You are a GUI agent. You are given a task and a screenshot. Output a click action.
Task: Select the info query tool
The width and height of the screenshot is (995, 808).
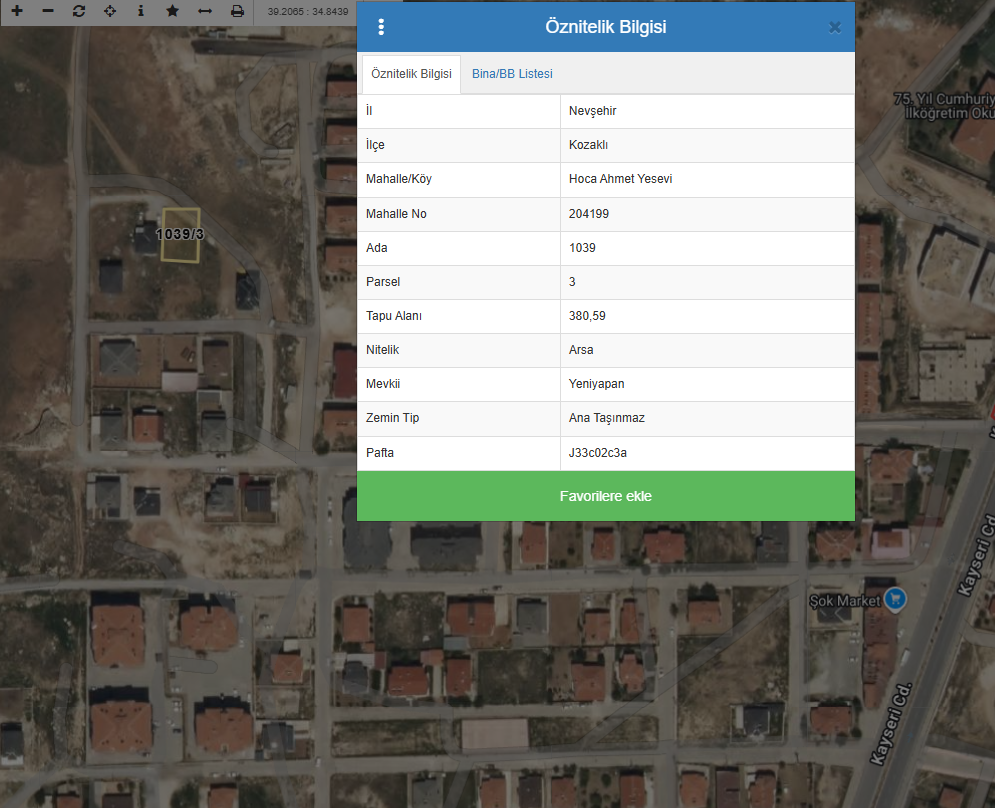click(141, 11)
